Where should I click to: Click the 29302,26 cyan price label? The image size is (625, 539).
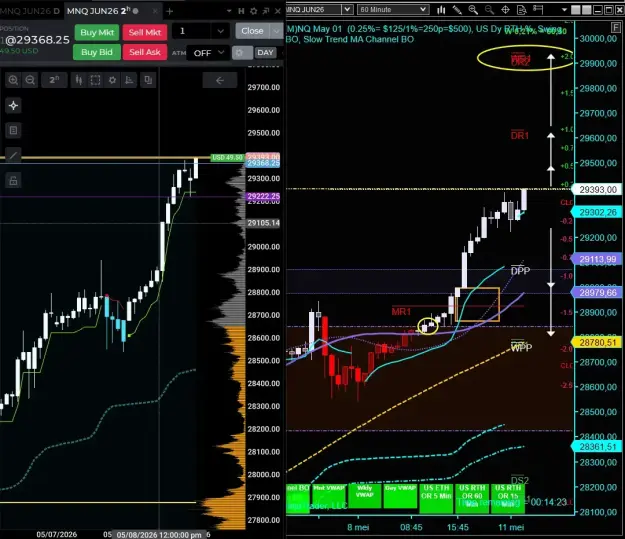click(x=597, y=212)
